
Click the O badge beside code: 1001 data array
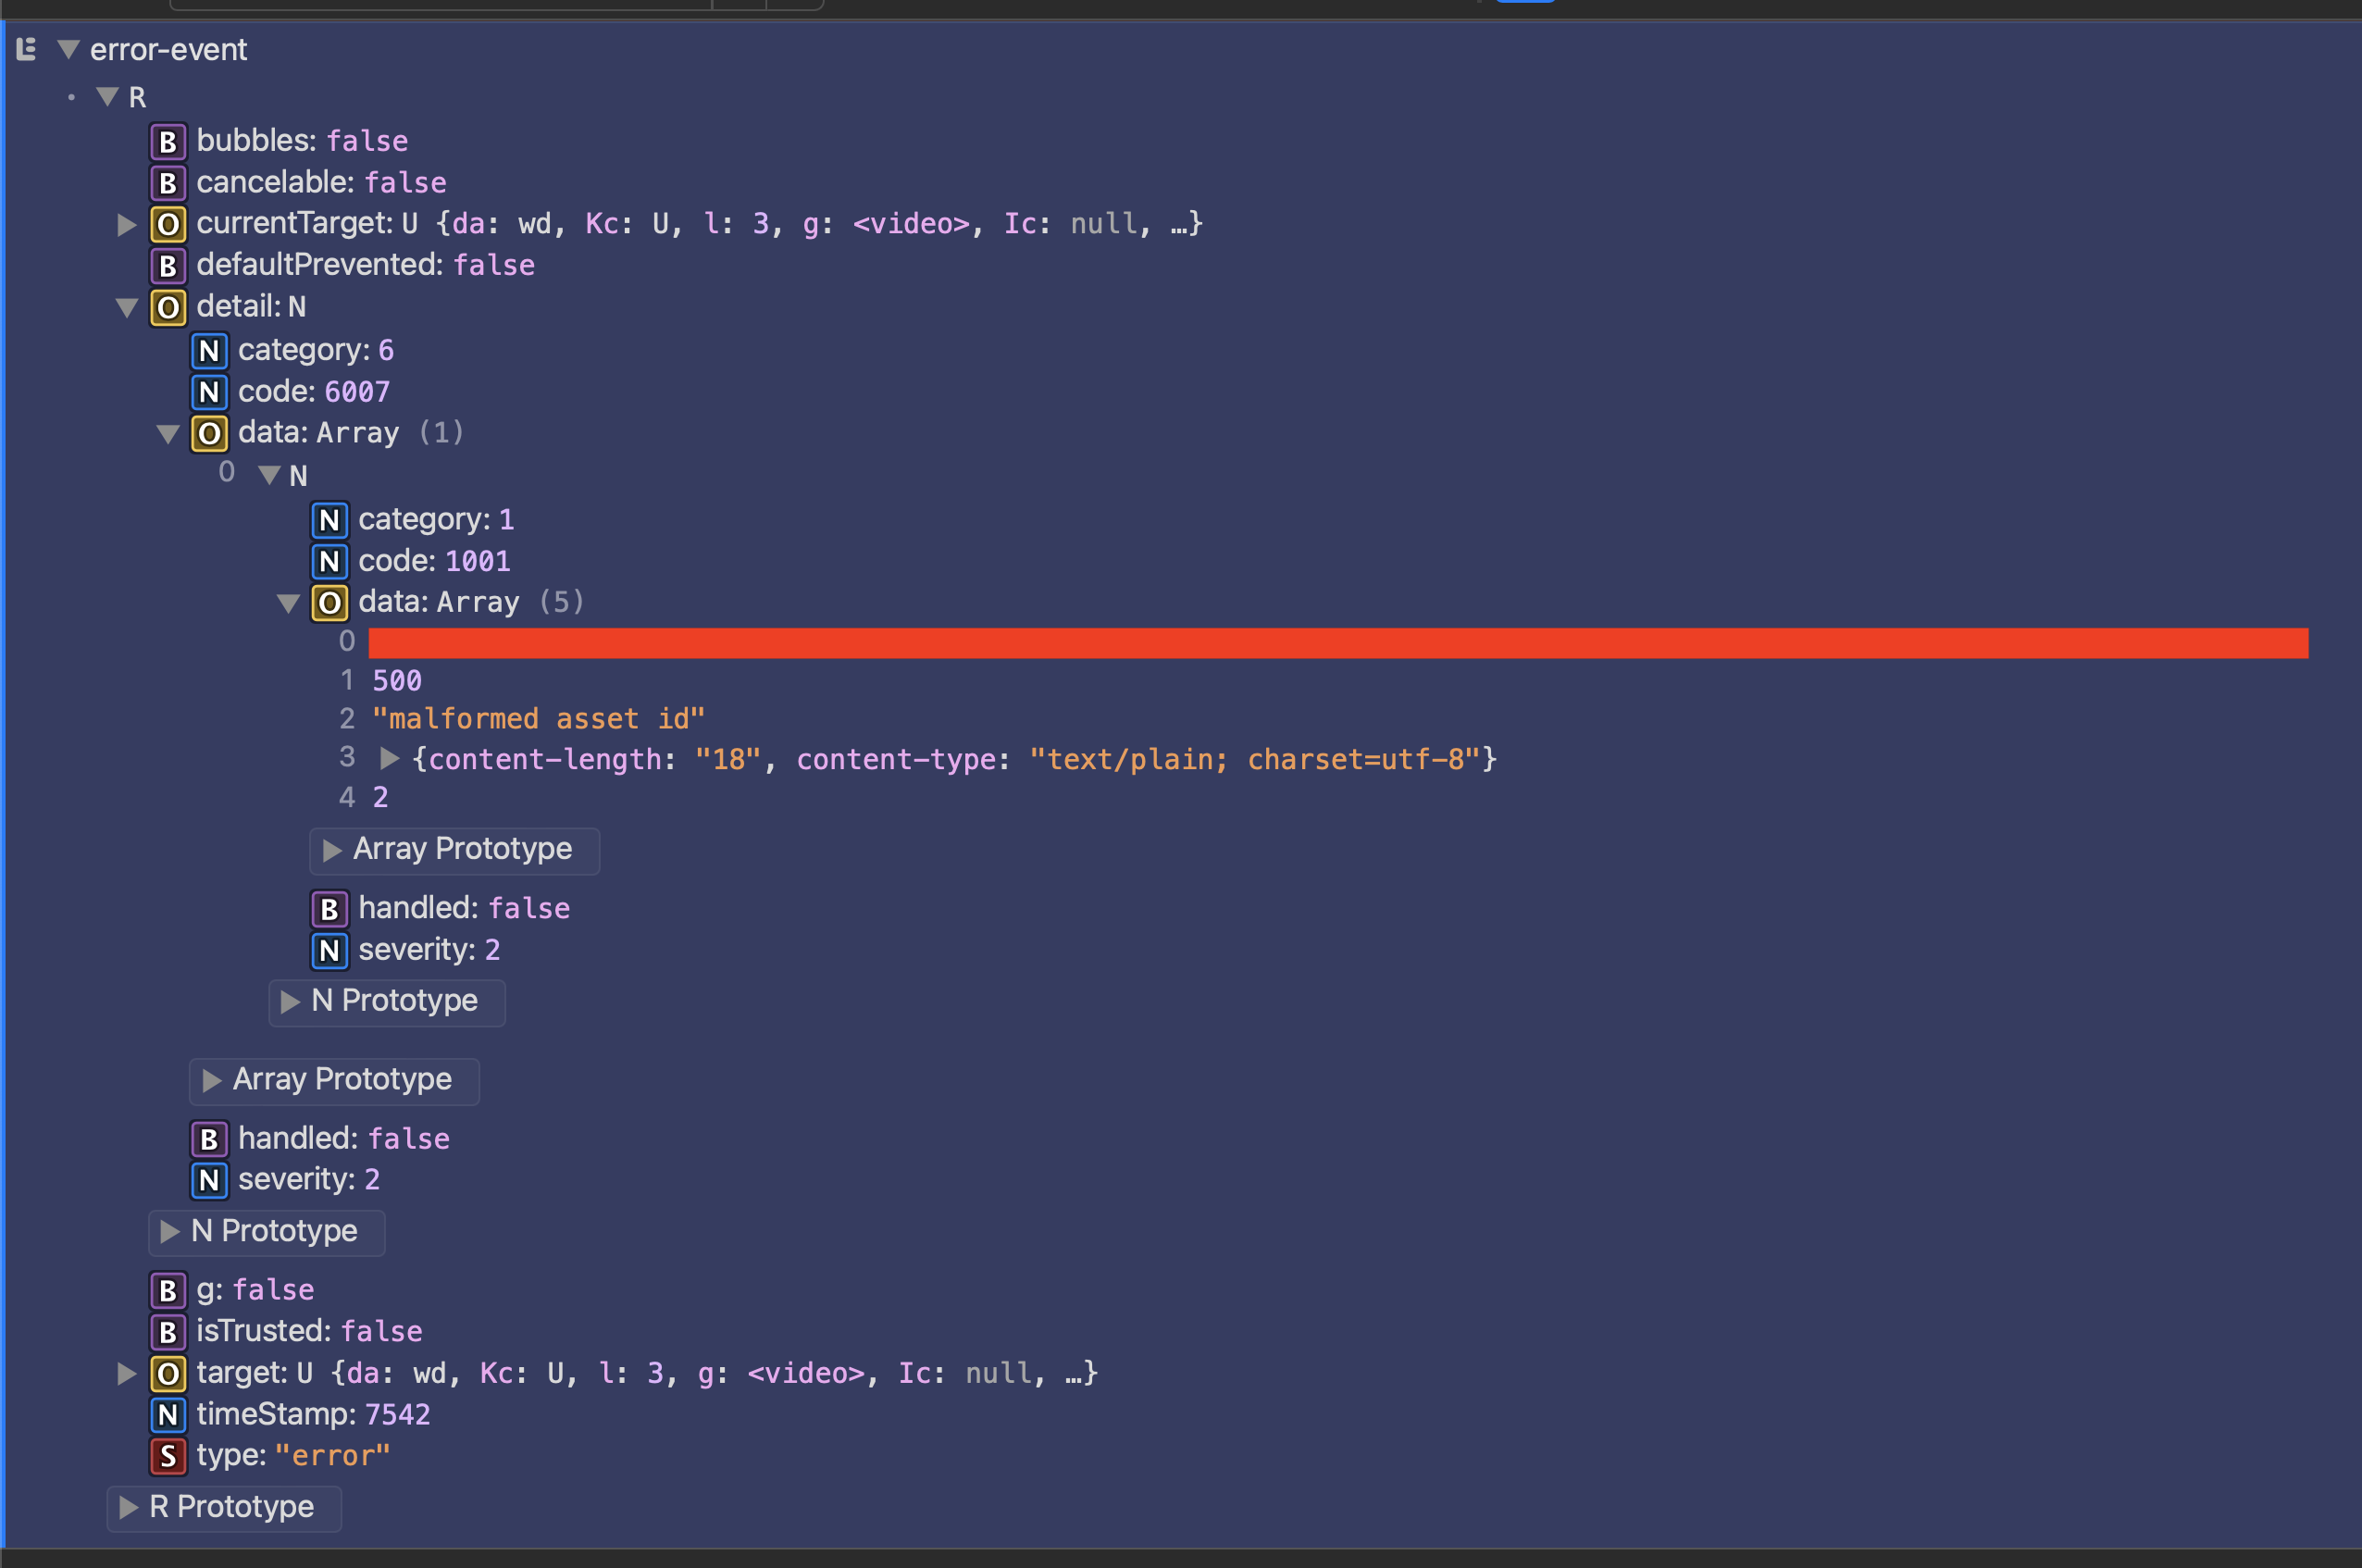(x=330, y=602)
